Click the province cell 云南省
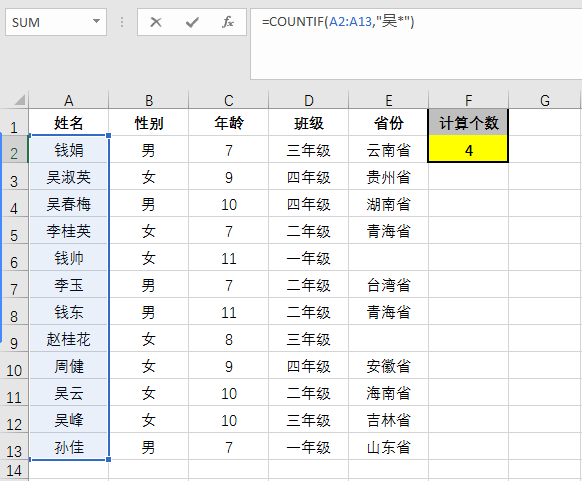Screen dimensions: 582x481 click(x=388, y=150)
